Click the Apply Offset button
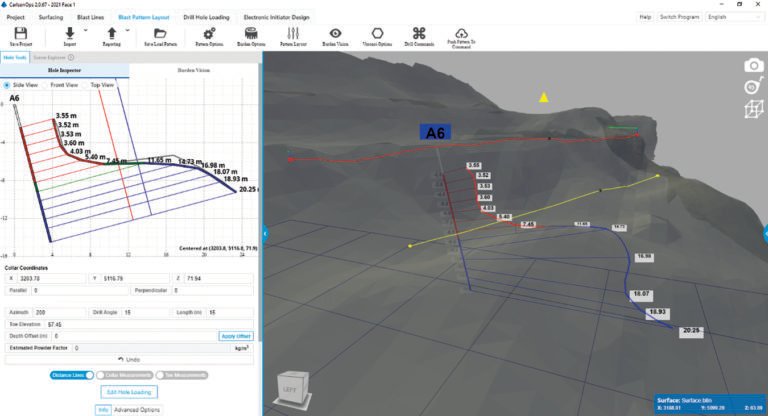The width and height of the screenshot is (768, 416). pos(236,336)
